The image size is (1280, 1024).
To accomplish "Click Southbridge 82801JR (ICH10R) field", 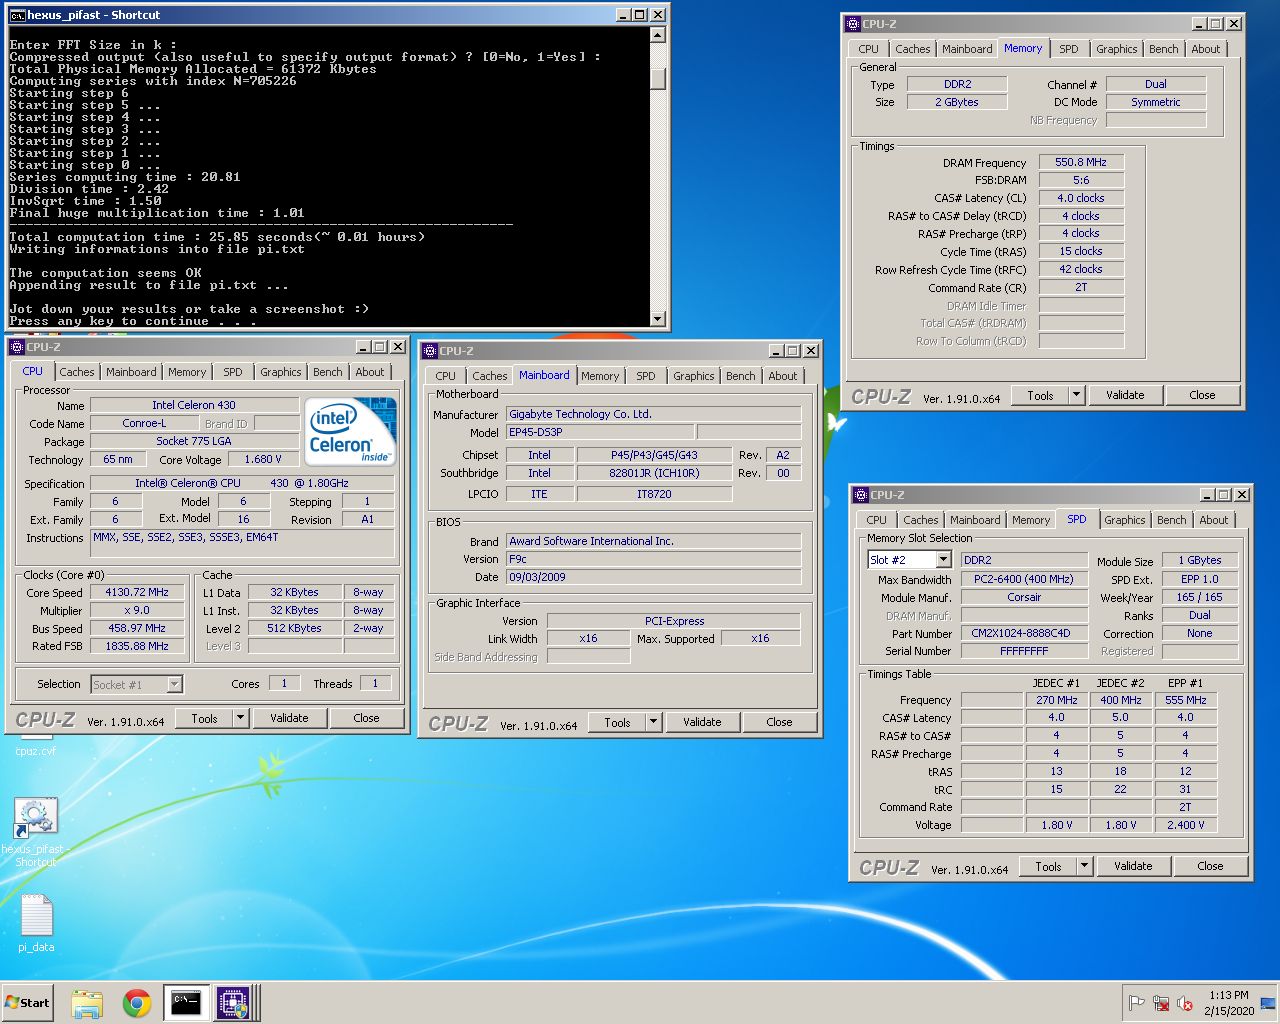I will tap(654, 473).
